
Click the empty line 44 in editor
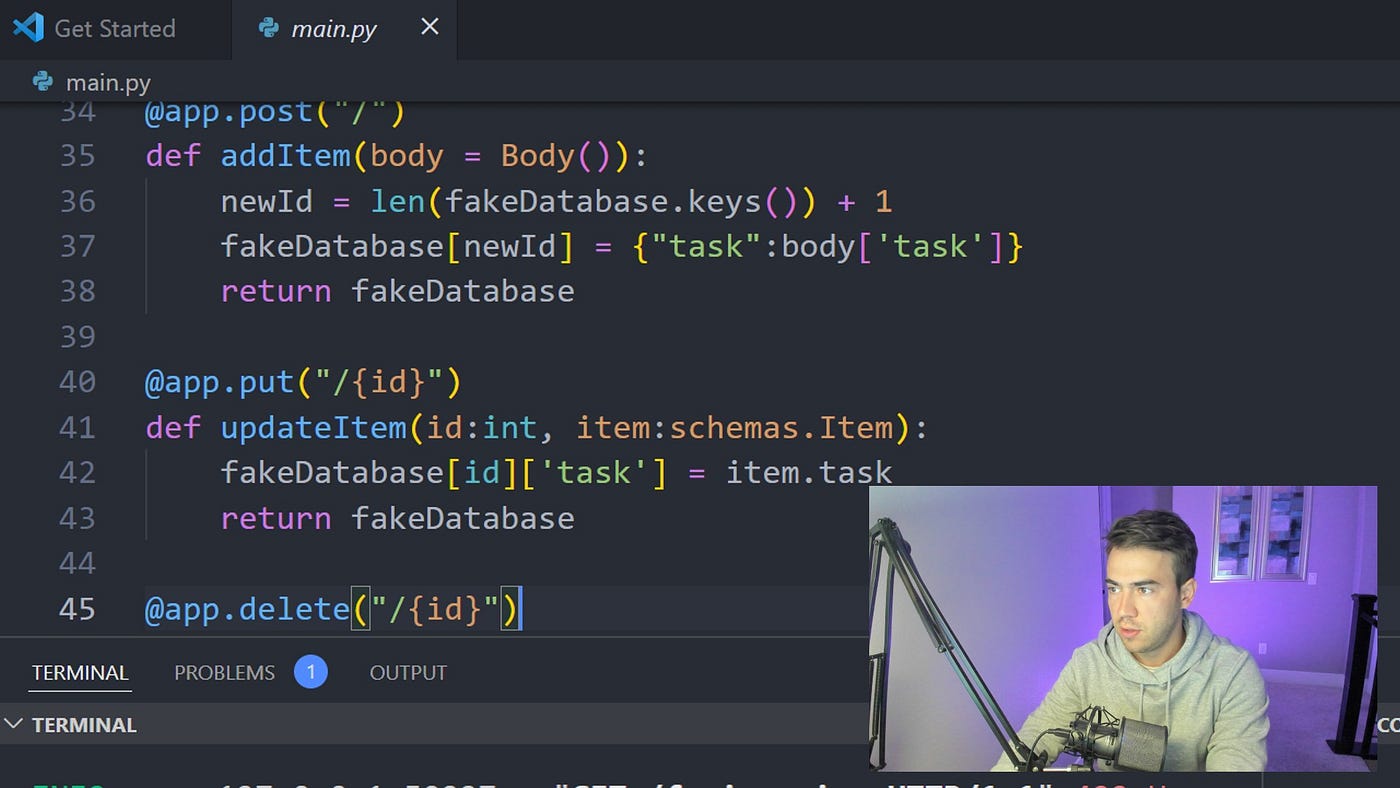click(500, 564)
